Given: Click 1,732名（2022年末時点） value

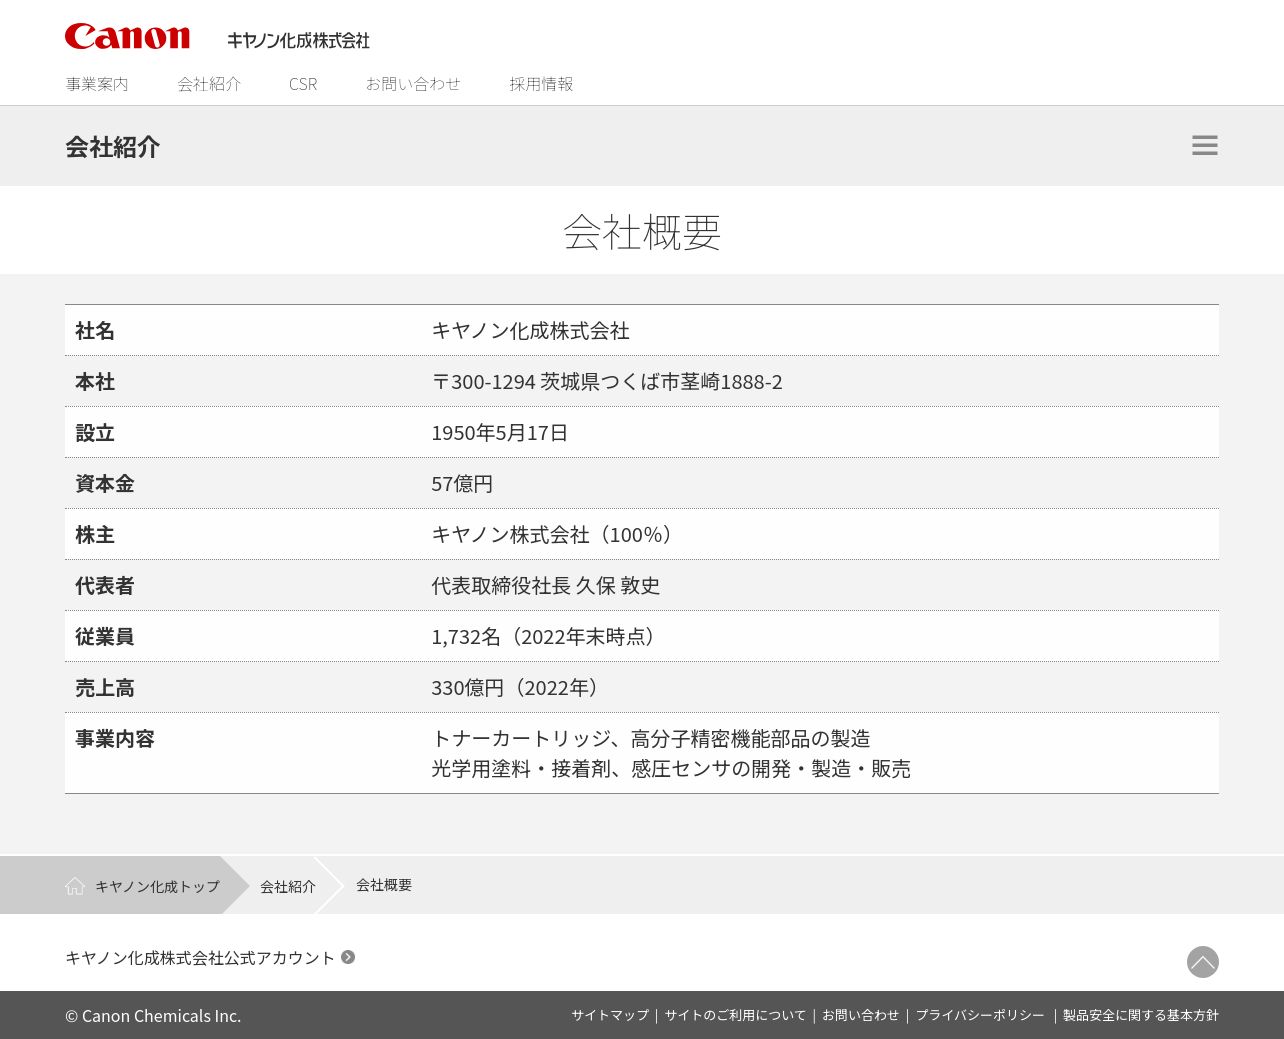Looking at the screenshot, I should [x=546, y=637].
